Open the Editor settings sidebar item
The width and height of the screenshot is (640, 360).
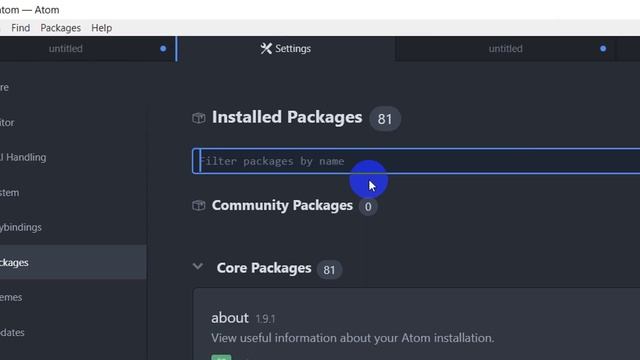coord(7,122)
